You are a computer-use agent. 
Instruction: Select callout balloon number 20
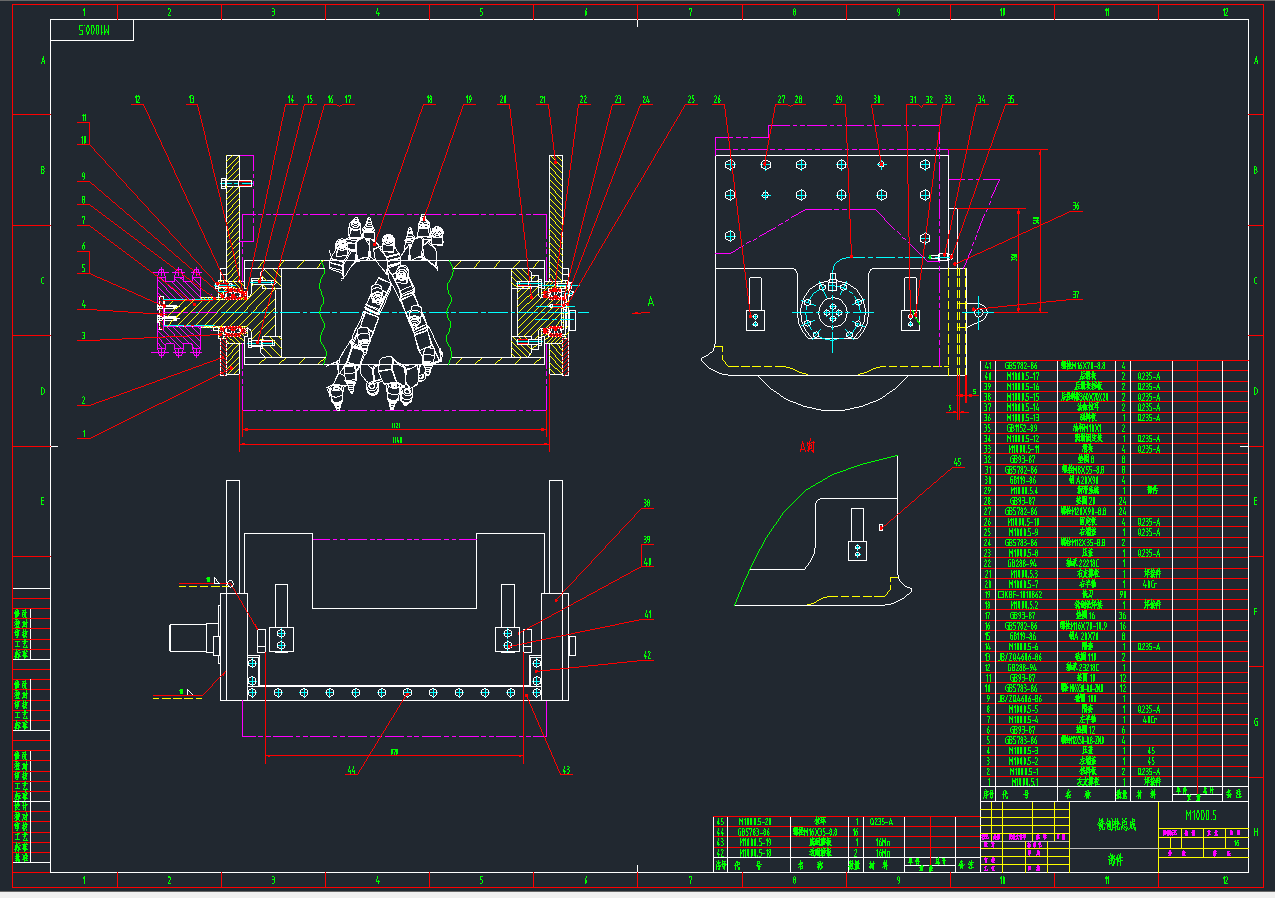pyautogui.click(x=504, y=99)
